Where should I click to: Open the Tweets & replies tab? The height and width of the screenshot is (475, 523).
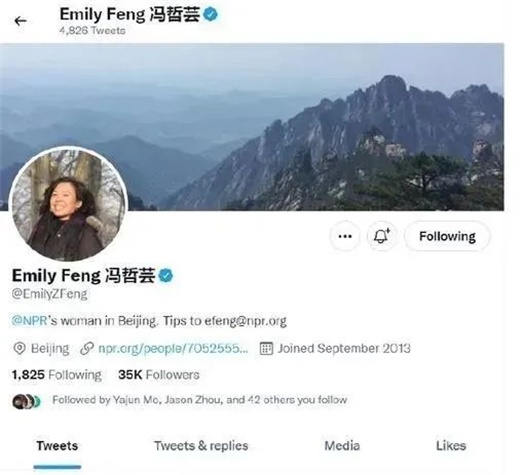pos(201,446)
